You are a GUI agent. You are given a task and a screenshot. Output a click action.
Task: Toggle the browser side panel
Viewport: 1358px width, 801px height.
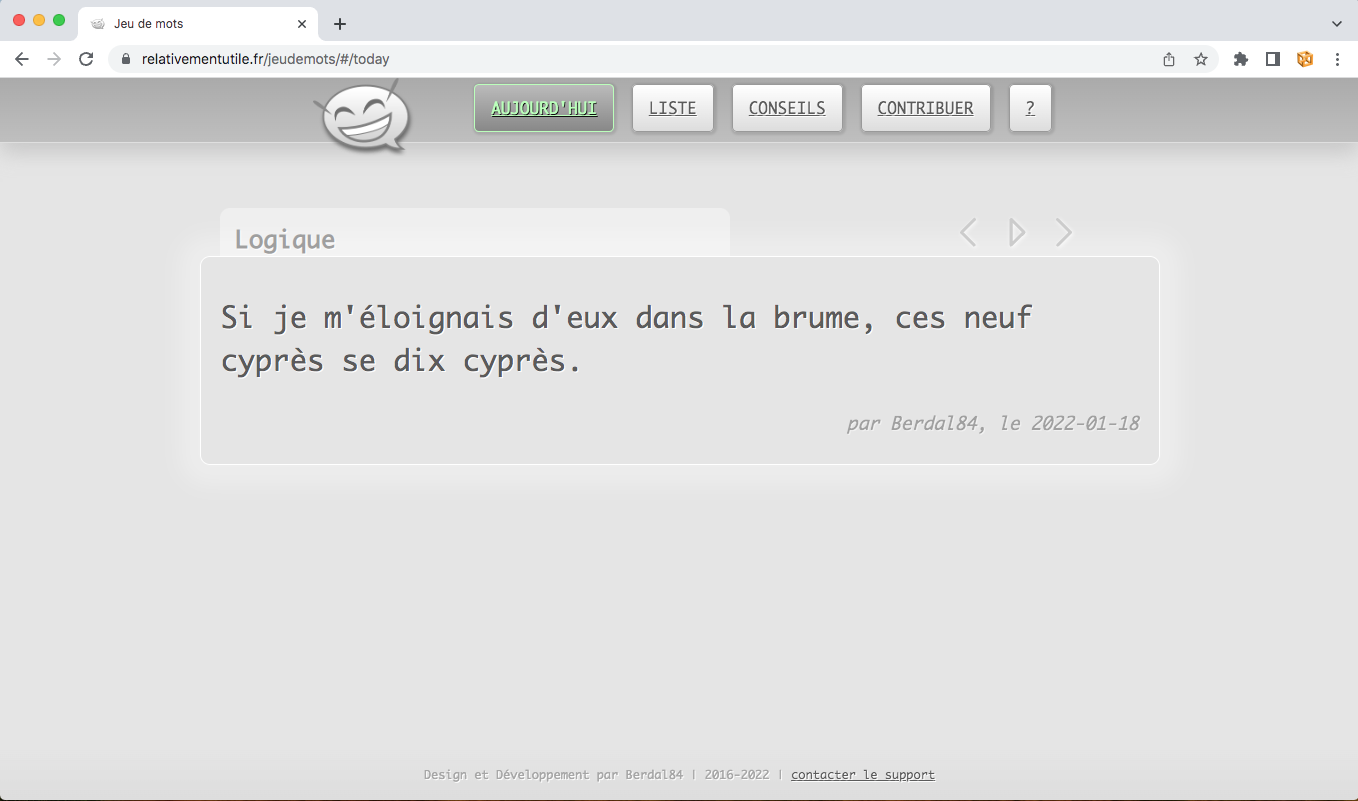pos(1273,59)
